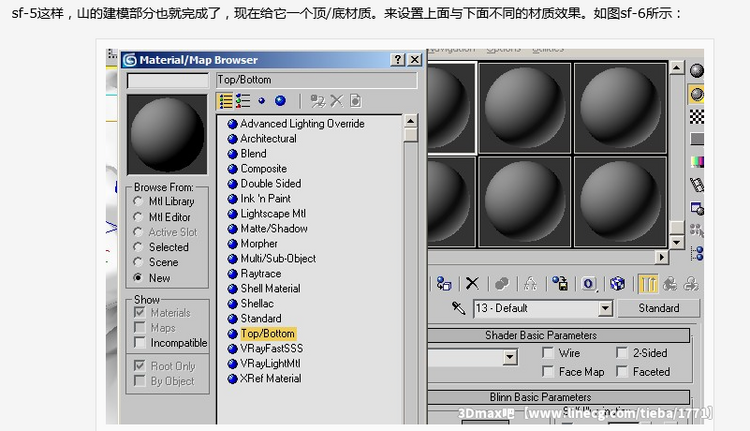Toggle Show Map in Viewport cube icon
The image size is (750, 431).
click(x=617, y=284)
